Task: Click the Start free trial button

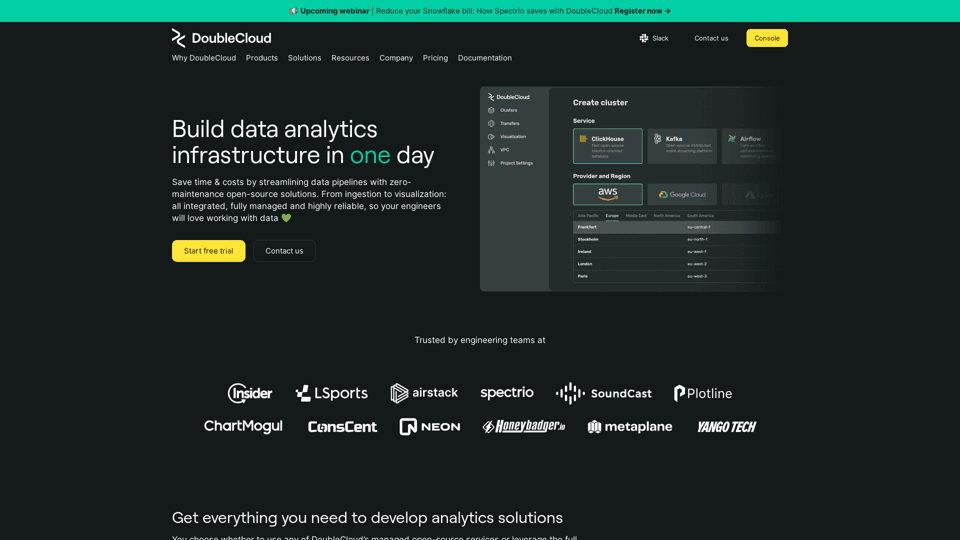Action: coord(208,251)
